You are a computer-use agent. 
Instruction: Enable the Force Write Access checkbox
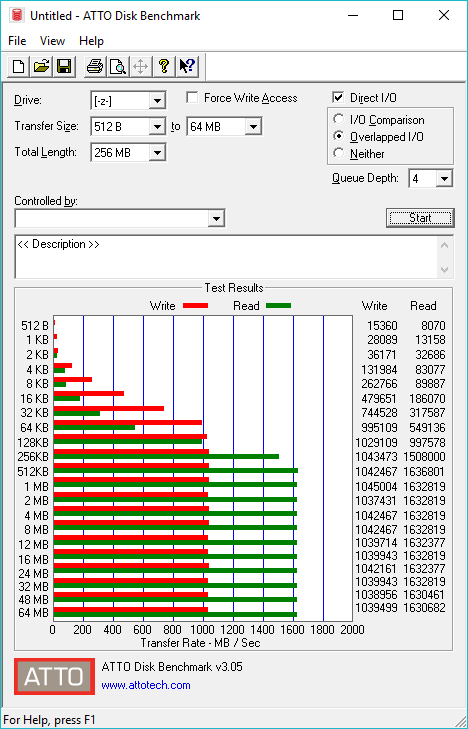click(x=191, y=98)
